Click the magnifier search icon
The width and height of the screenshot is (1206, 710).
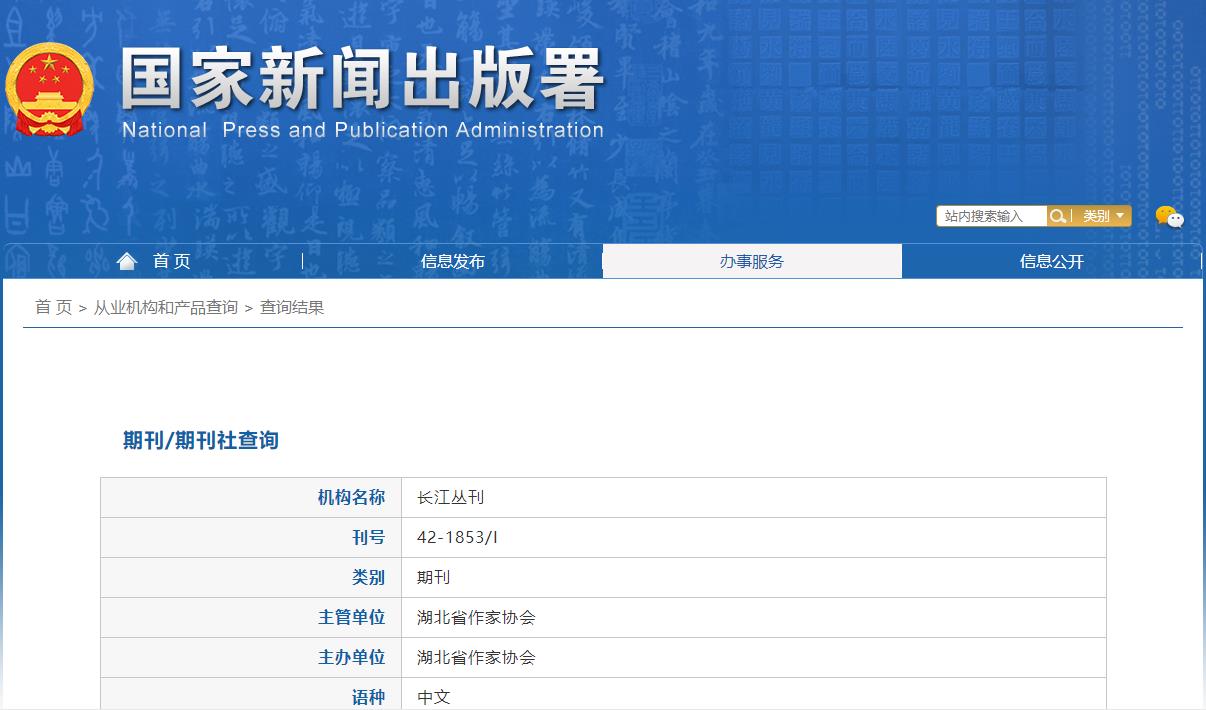[x=1058, y=215]
